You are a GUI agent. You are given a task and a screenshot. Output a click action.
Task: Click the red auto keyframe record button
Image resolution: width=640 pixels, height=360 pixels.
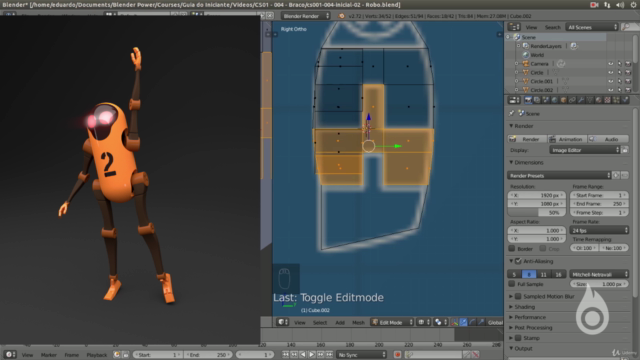click(x=397, y=355)
